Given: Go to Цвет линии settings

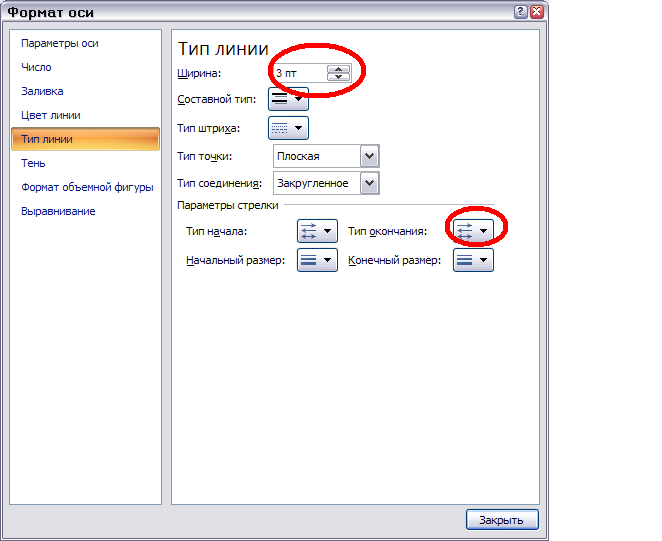Looking at the screenshot, I should click(x=51, y=116).
